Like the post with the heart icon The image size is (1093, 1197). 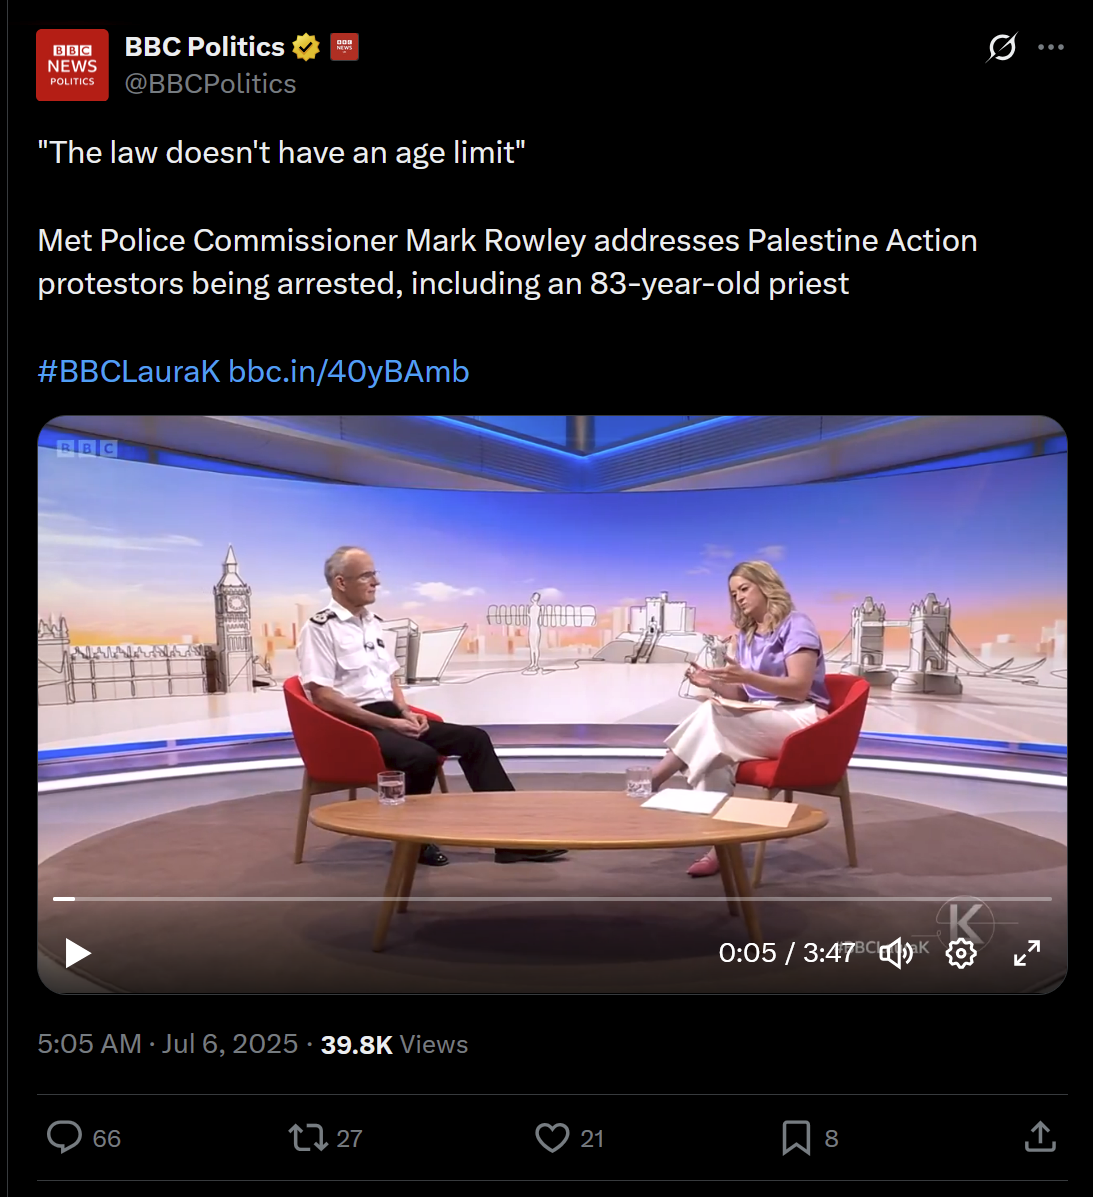552,1137
